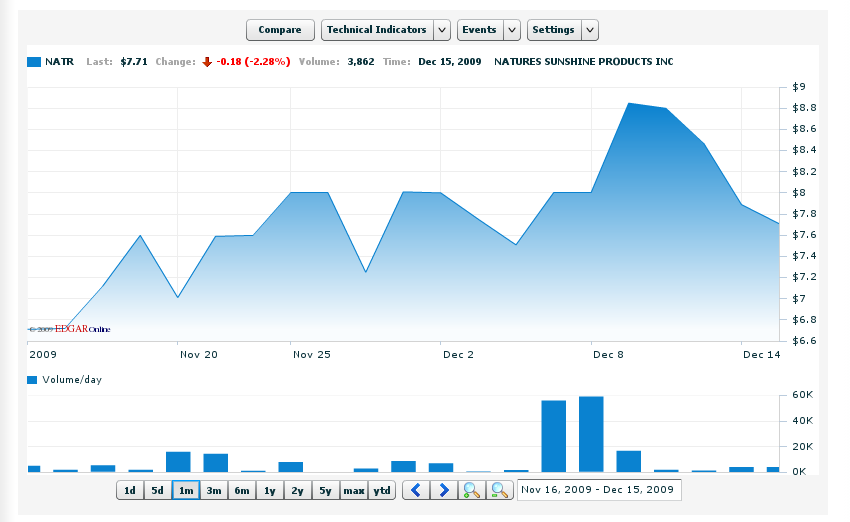Open the Technical Indicators button
This screenshot has width=850, height=522.
(377, 30)
